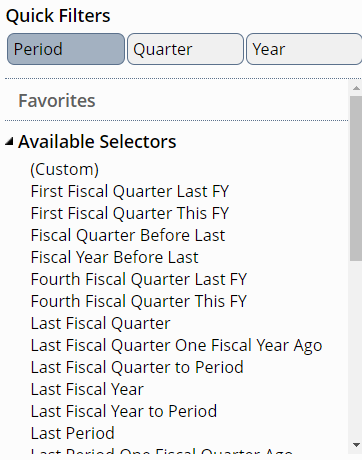
Task: Choose the Last Fiscal Quarter selector
Action: pos(101,323)
